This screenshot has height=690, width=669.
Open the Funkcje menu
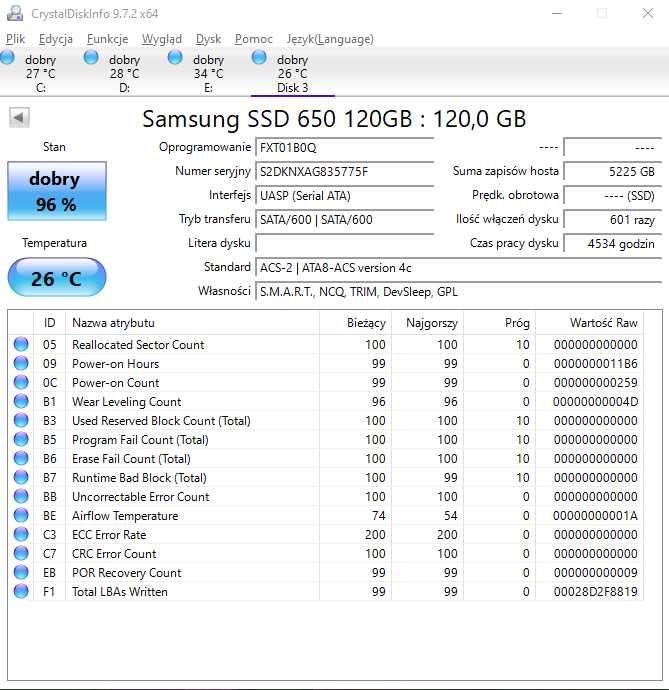tap(107, 39)
